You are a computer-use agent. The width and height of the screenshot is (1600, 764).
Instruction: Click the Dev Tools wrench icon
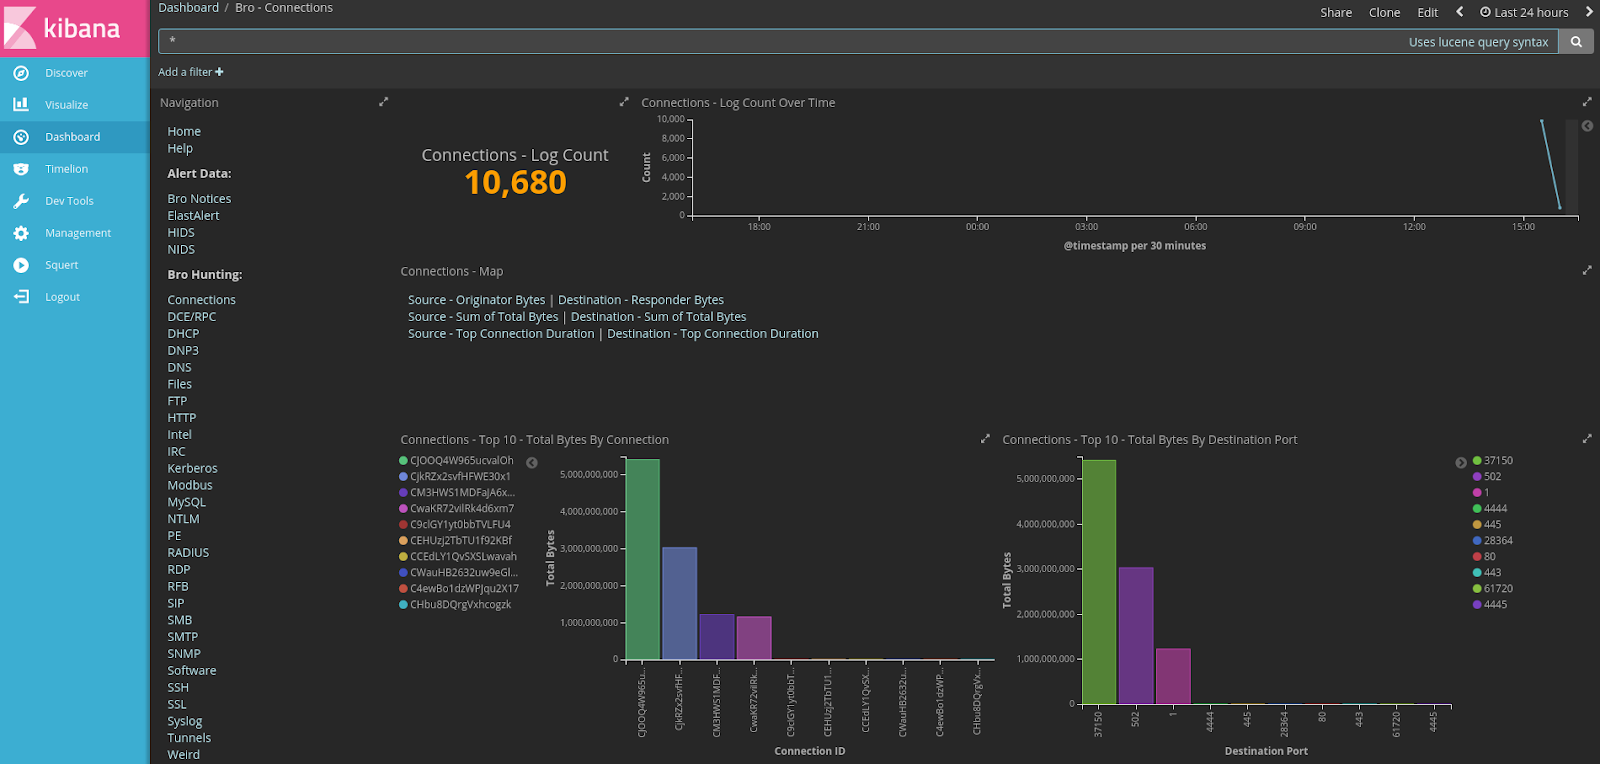(21, 201)
